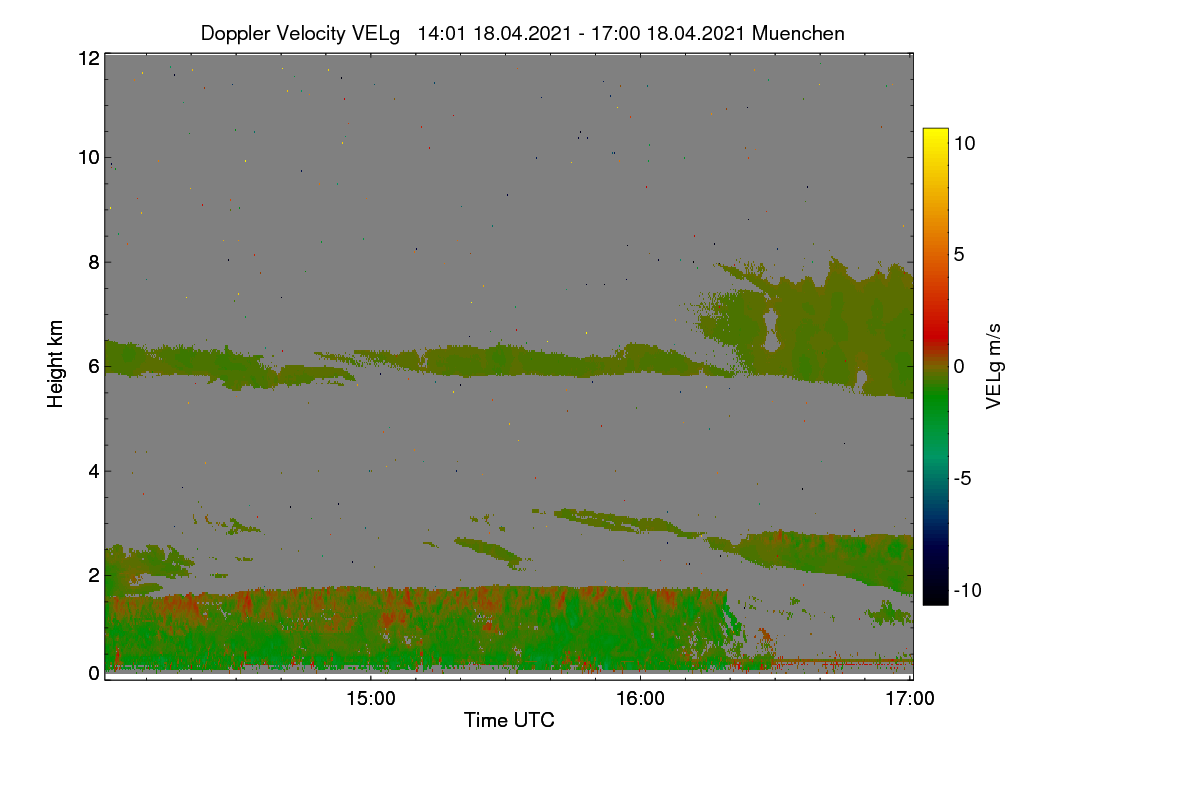
Task: Click the '15:00' time axis tick label
Action: [x=370, y=700]
